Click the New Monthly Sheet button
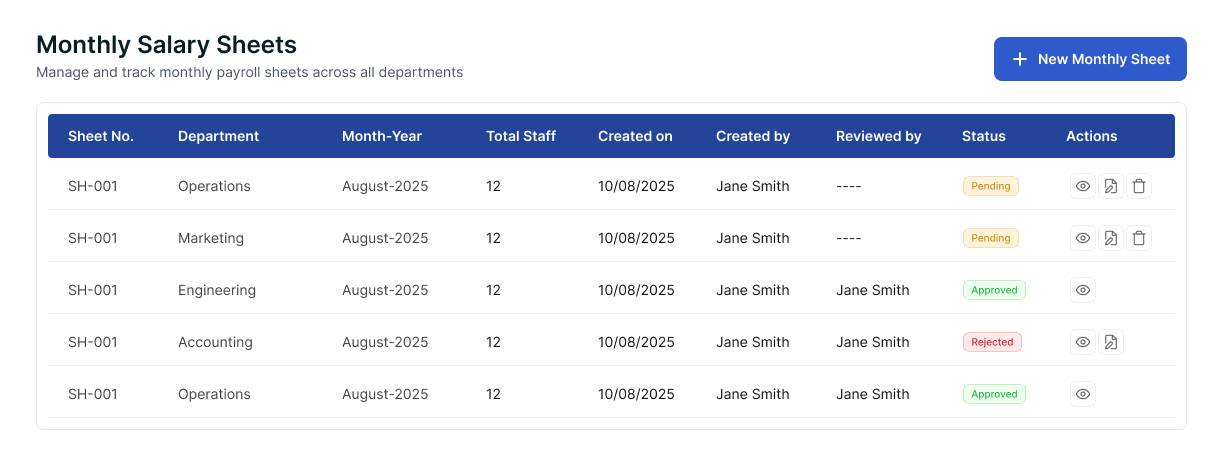This screenshot has height=466, width=1223. click(1089, 59)
